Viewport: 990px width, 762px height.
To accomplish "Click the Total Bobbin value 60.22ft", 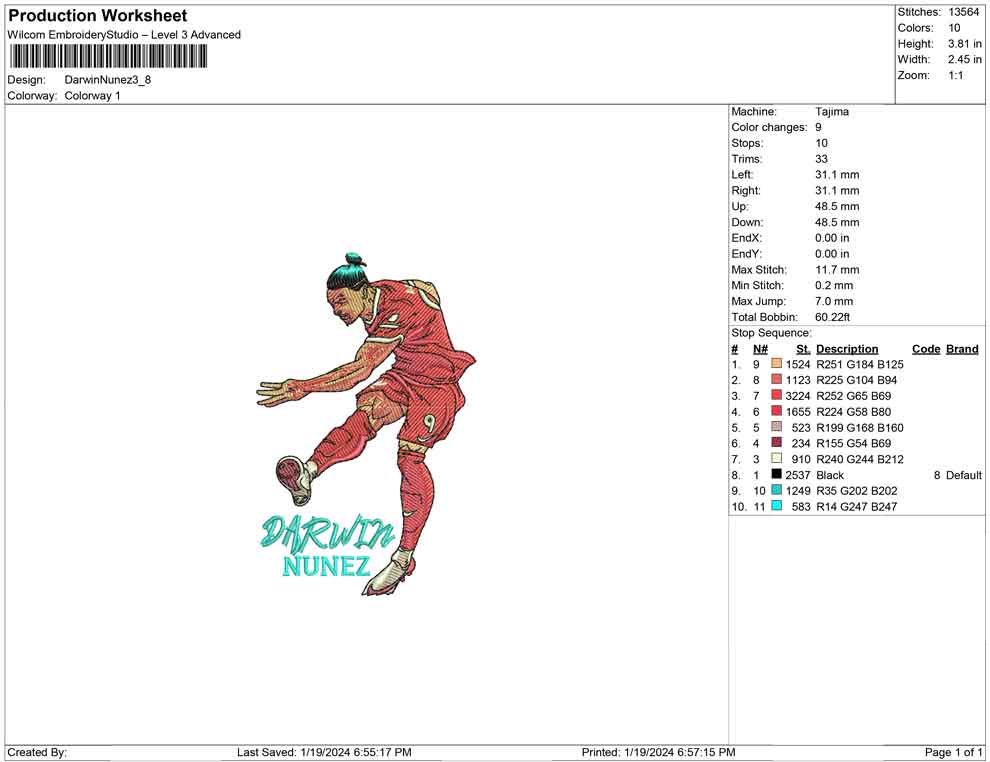I will click(x=832, y=317).
